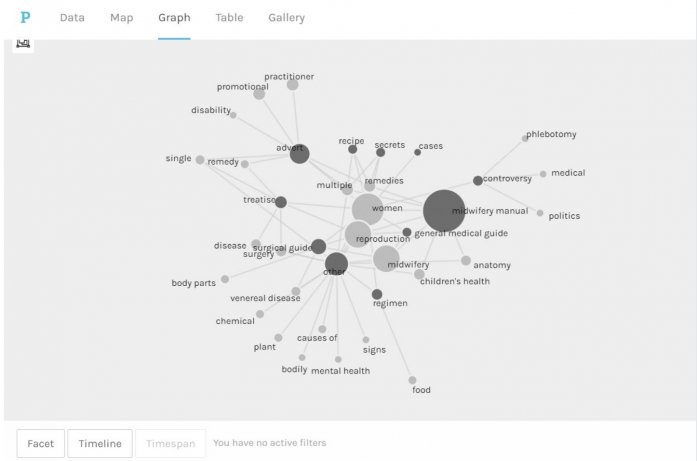This screenshot has height=461, width=697.
Task: Click the active Graph tab
Action: pyautogui.click(x=174, y=18)
